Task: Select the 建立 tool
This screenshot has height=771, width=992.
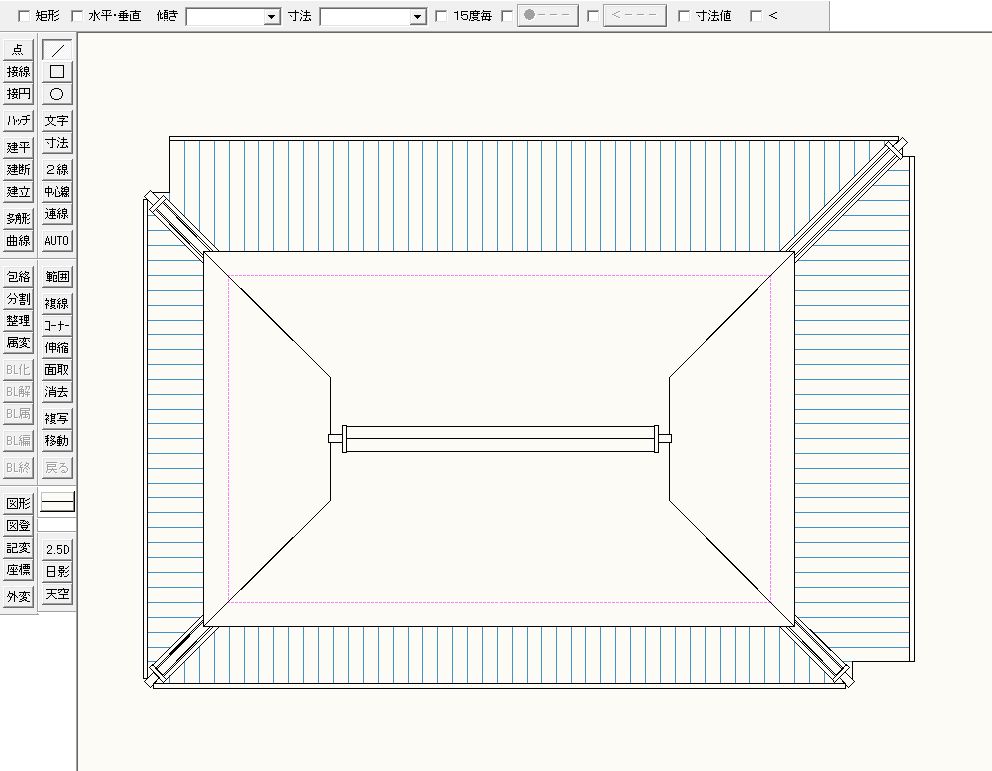Action: (18, 192)
